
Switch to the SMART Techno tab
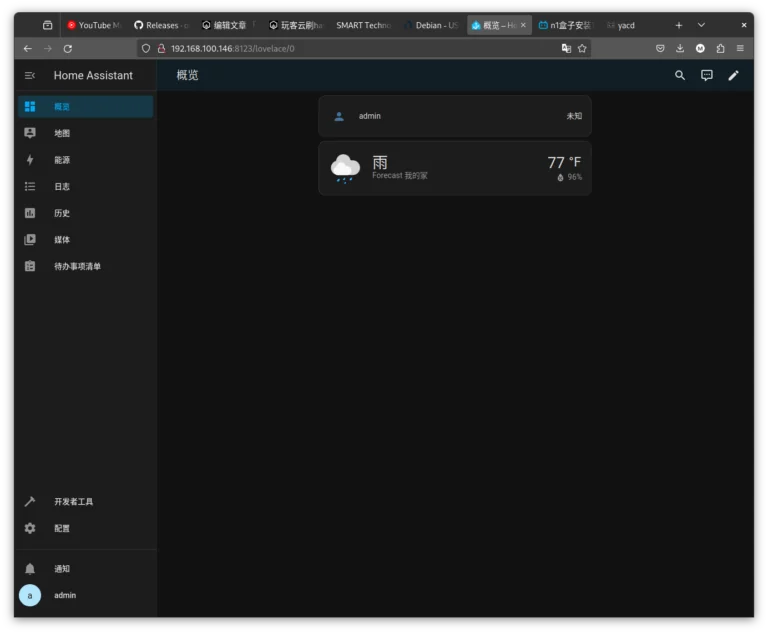[x=363, y=25]
